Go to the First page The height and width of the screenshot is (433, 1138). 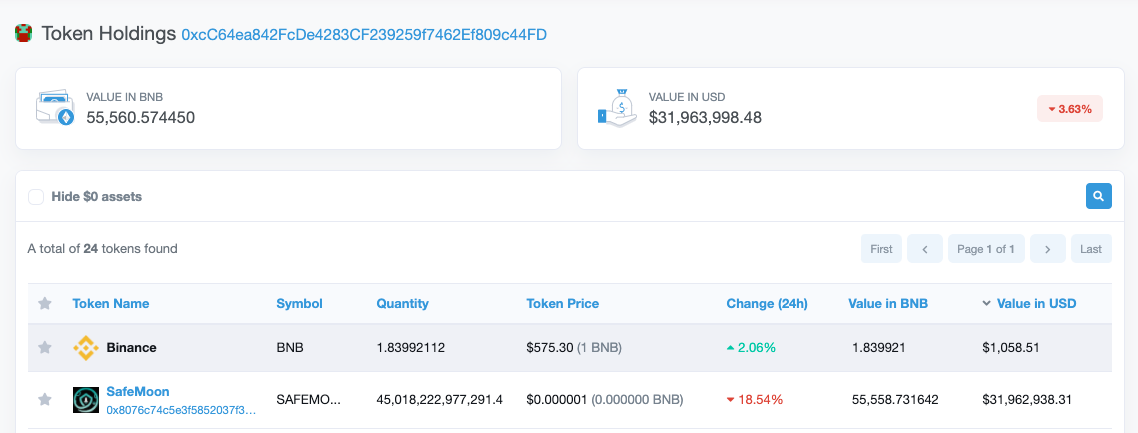pos(881,249)
